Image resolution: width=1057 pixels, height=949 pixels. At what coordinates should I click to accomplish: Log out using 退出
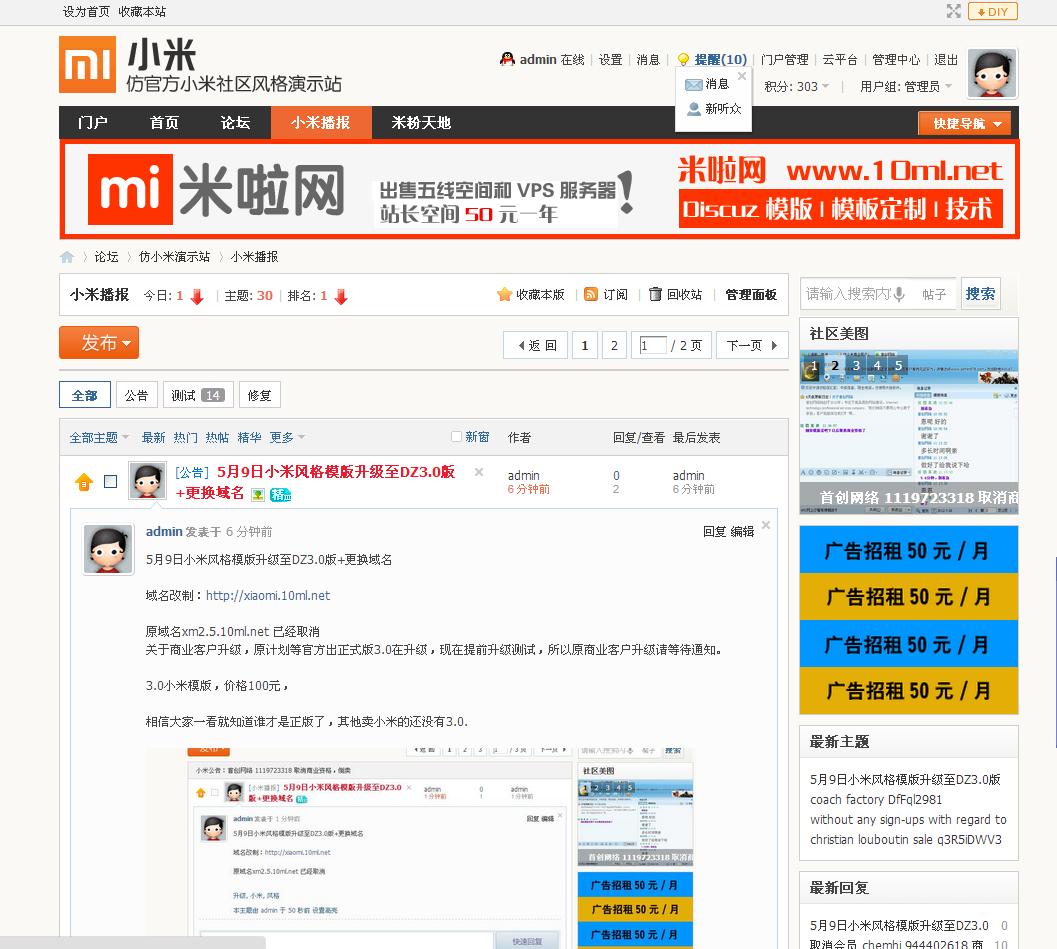point(946,59)
